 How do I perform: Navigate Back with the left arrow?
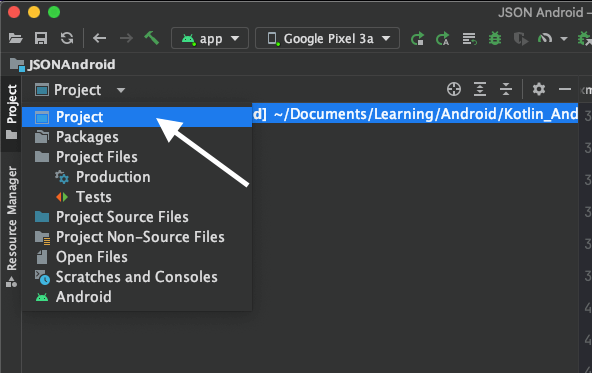coord(99,38)
